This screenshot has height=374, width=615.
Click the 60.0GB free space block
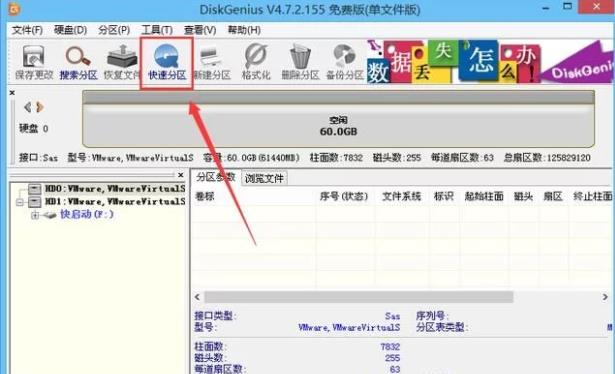coord(338,120)
